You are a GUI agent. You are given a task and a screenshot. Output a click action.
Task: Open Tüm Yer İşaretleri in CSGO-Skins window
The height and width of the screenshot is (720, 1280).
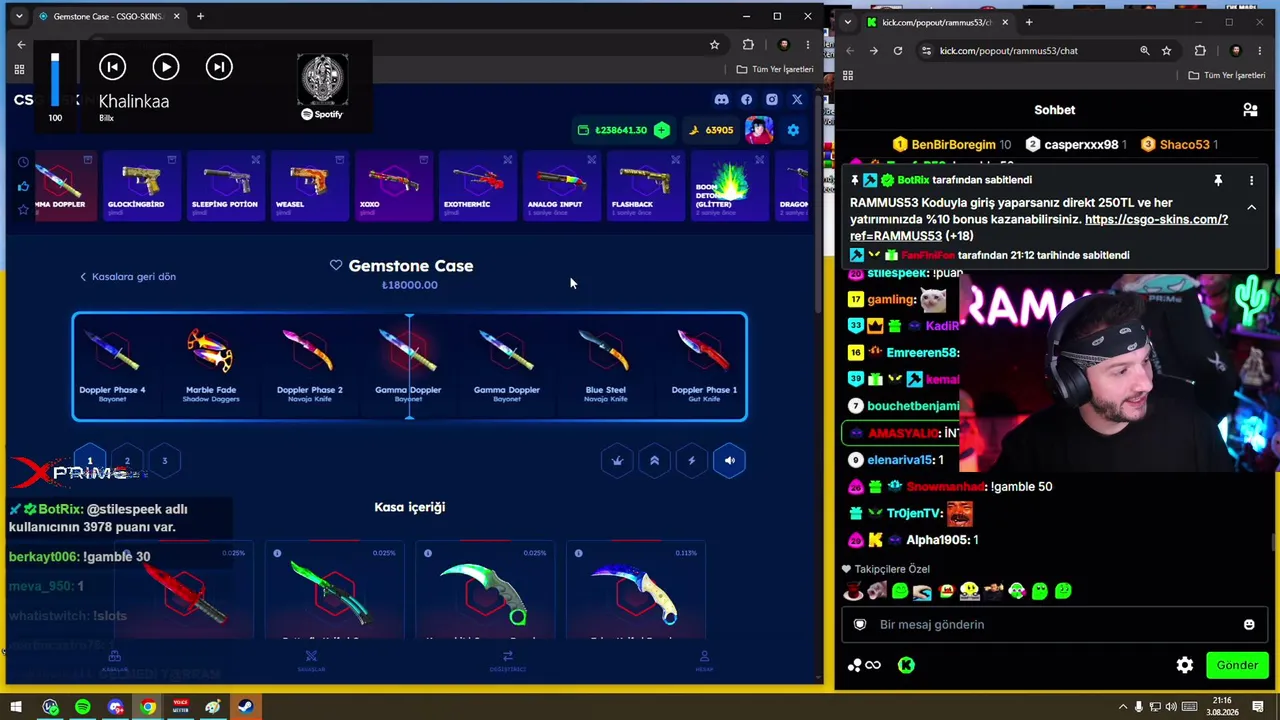pos(775,69)
